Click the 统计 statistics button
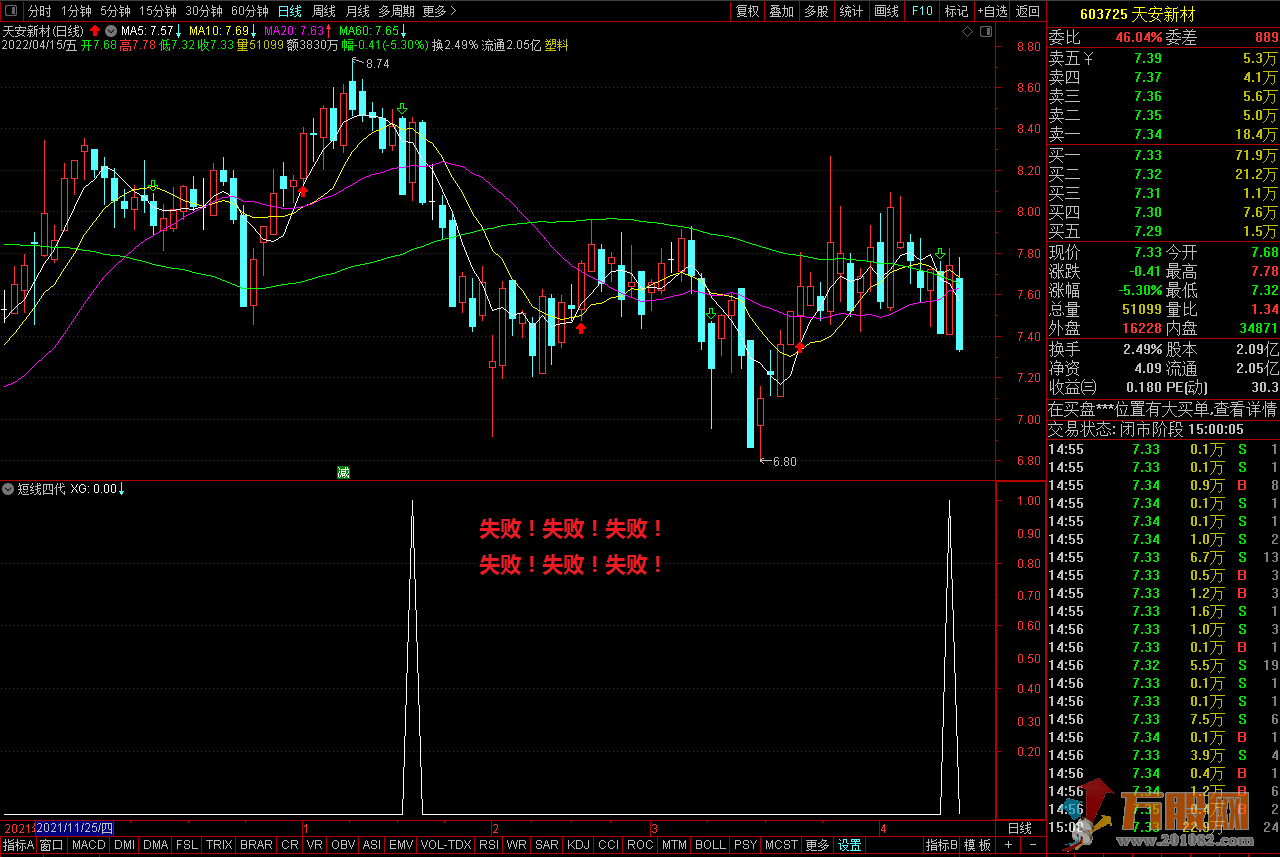 pos(851,11)
